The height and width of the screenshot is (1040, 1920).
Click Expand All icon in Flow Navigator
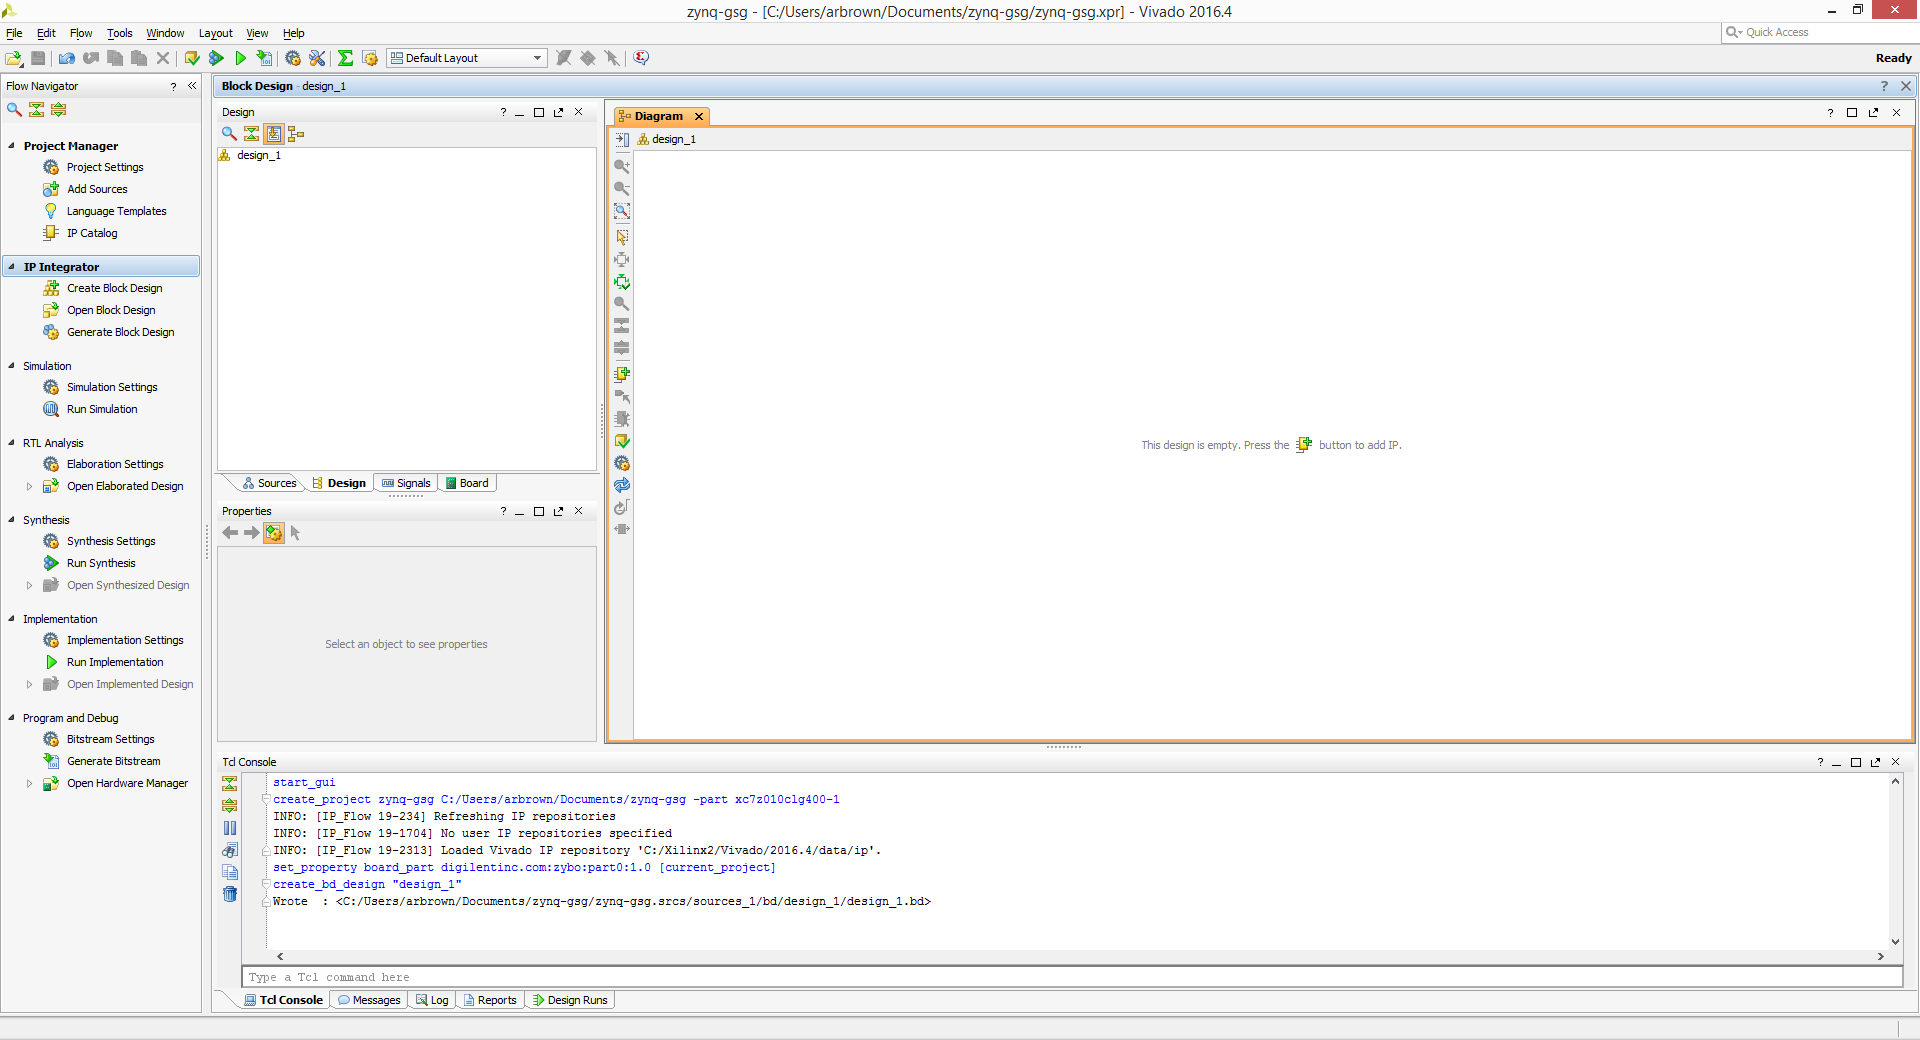[x=59, y=110]
